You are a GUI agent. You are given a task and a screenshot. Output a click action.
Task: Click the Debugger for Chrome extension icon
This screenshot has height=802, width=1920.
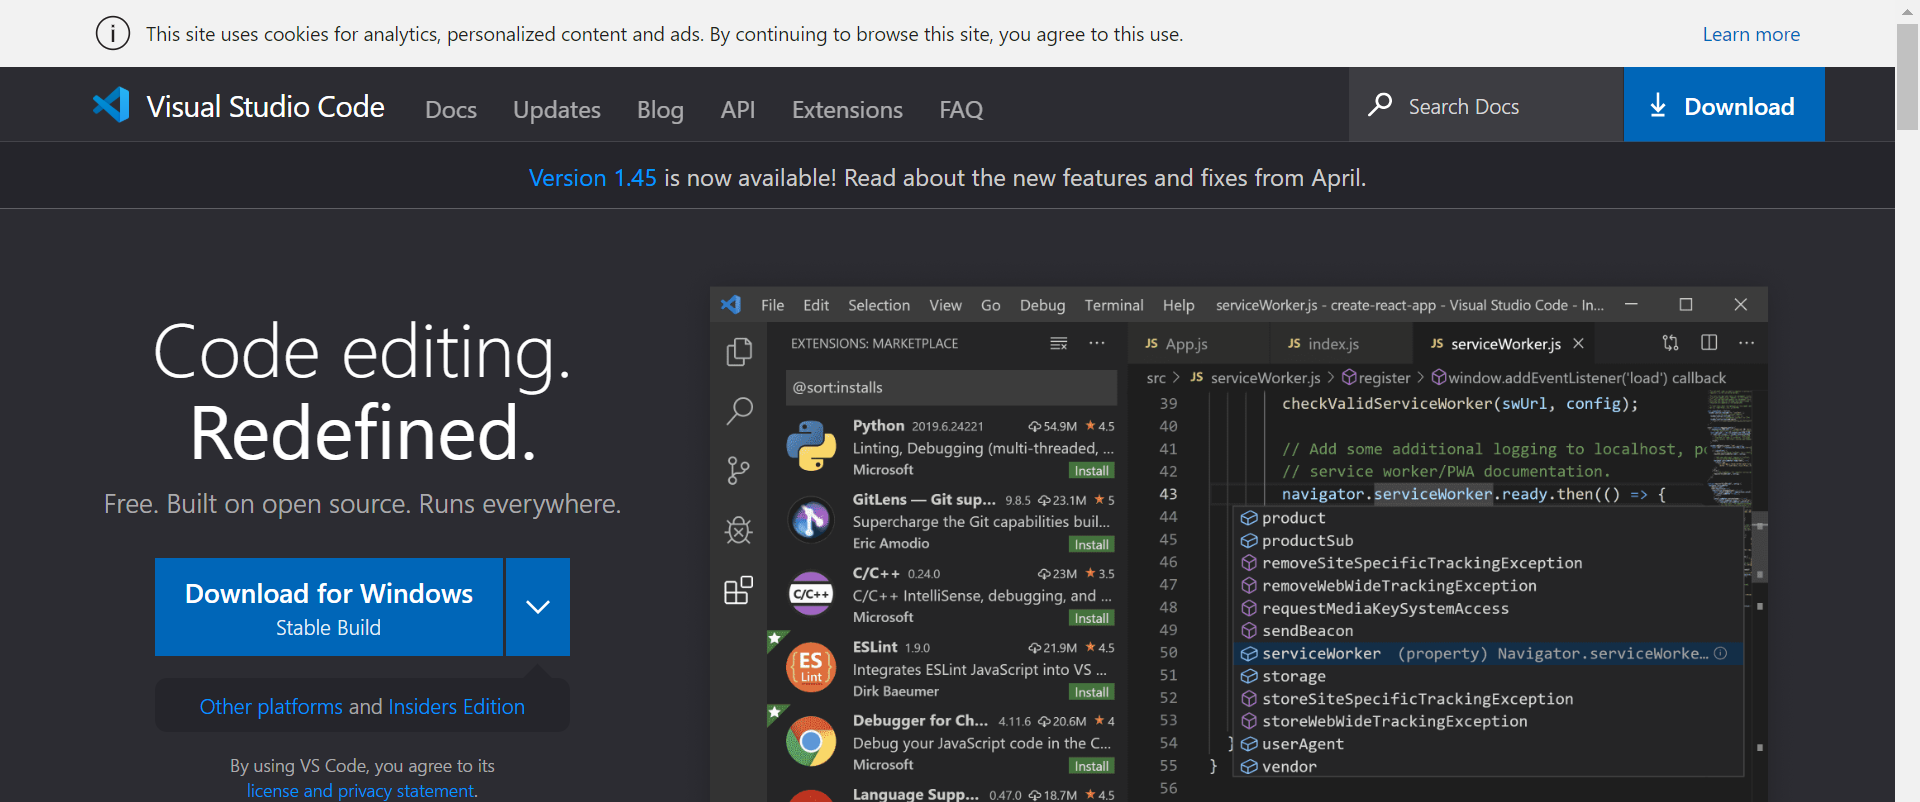point(811,741)
